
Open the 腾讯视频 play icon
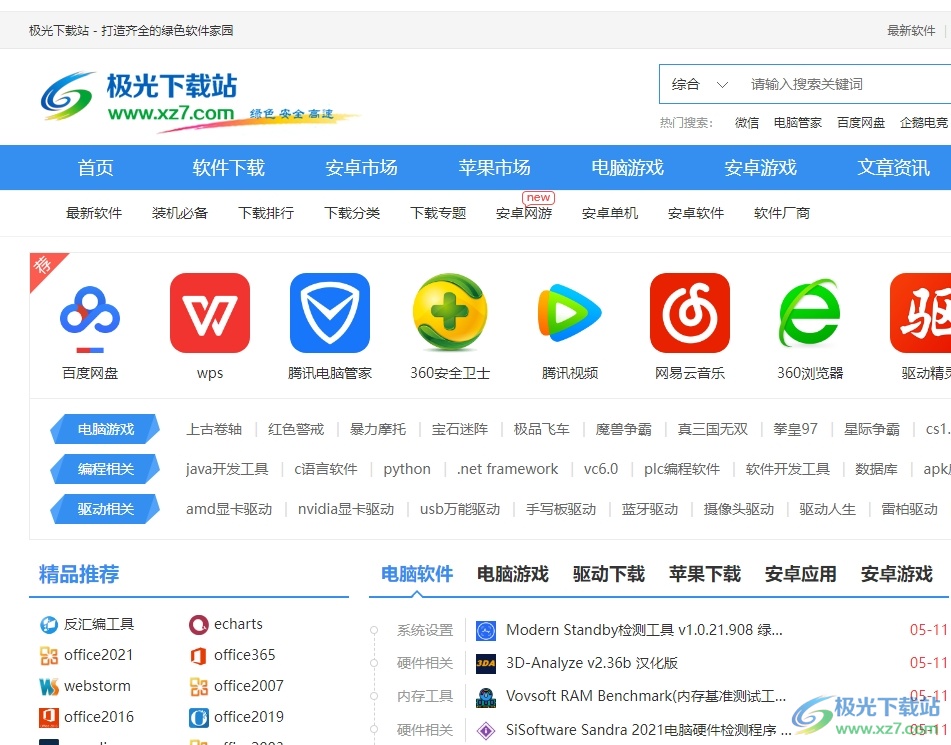pyautogui.click(x=570, y=313)
